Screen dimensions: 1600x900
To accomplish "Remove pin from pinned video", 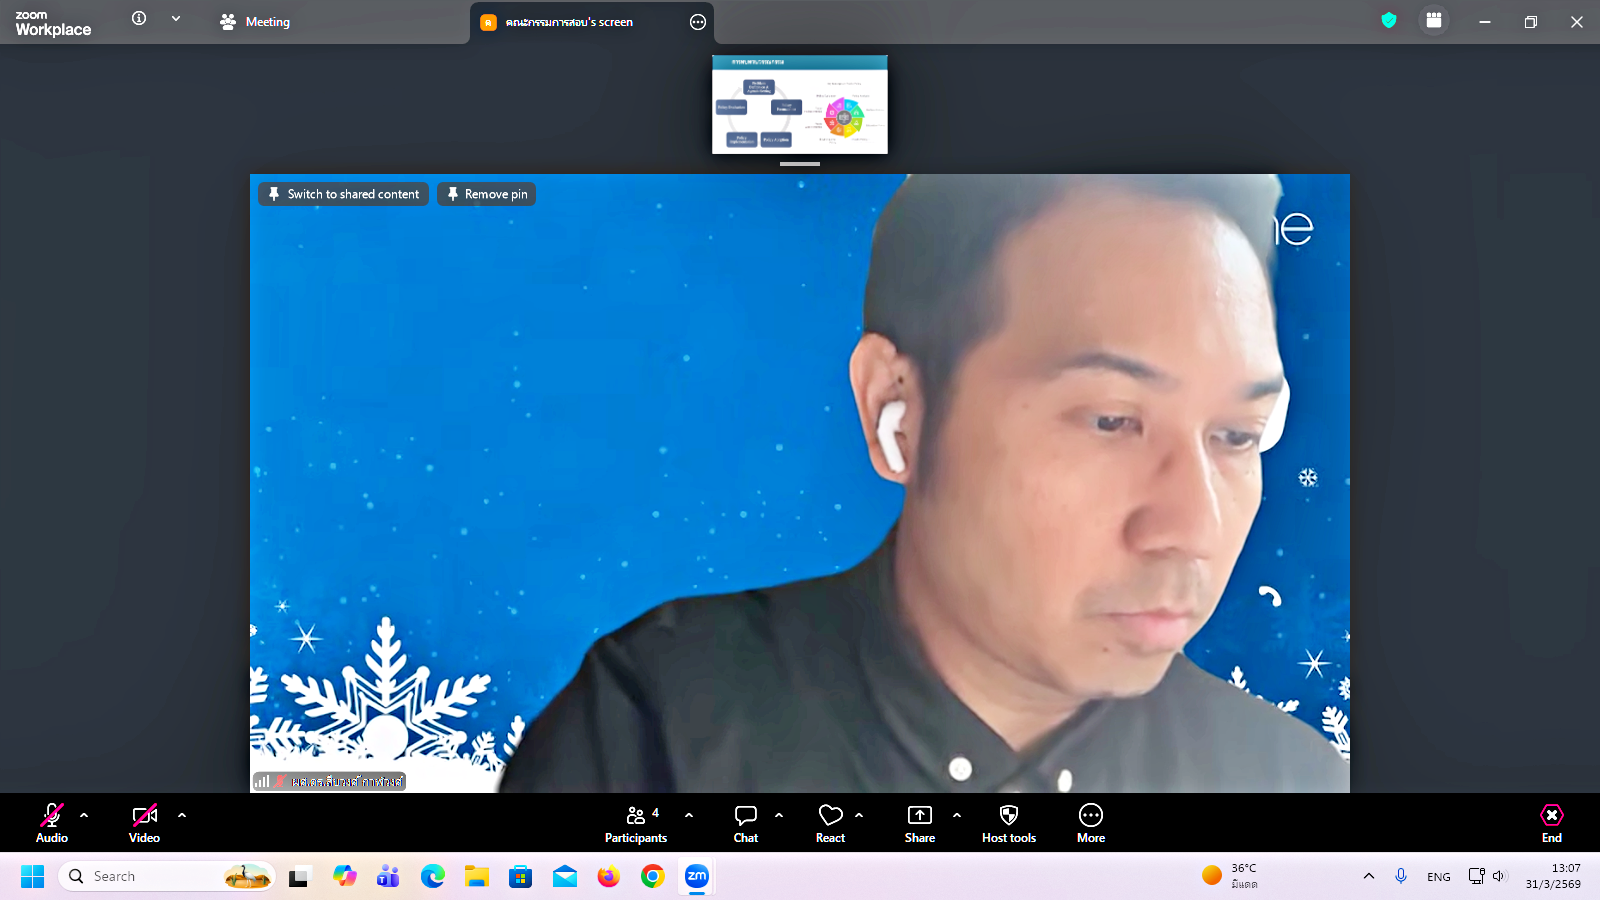I will point(486,194).
